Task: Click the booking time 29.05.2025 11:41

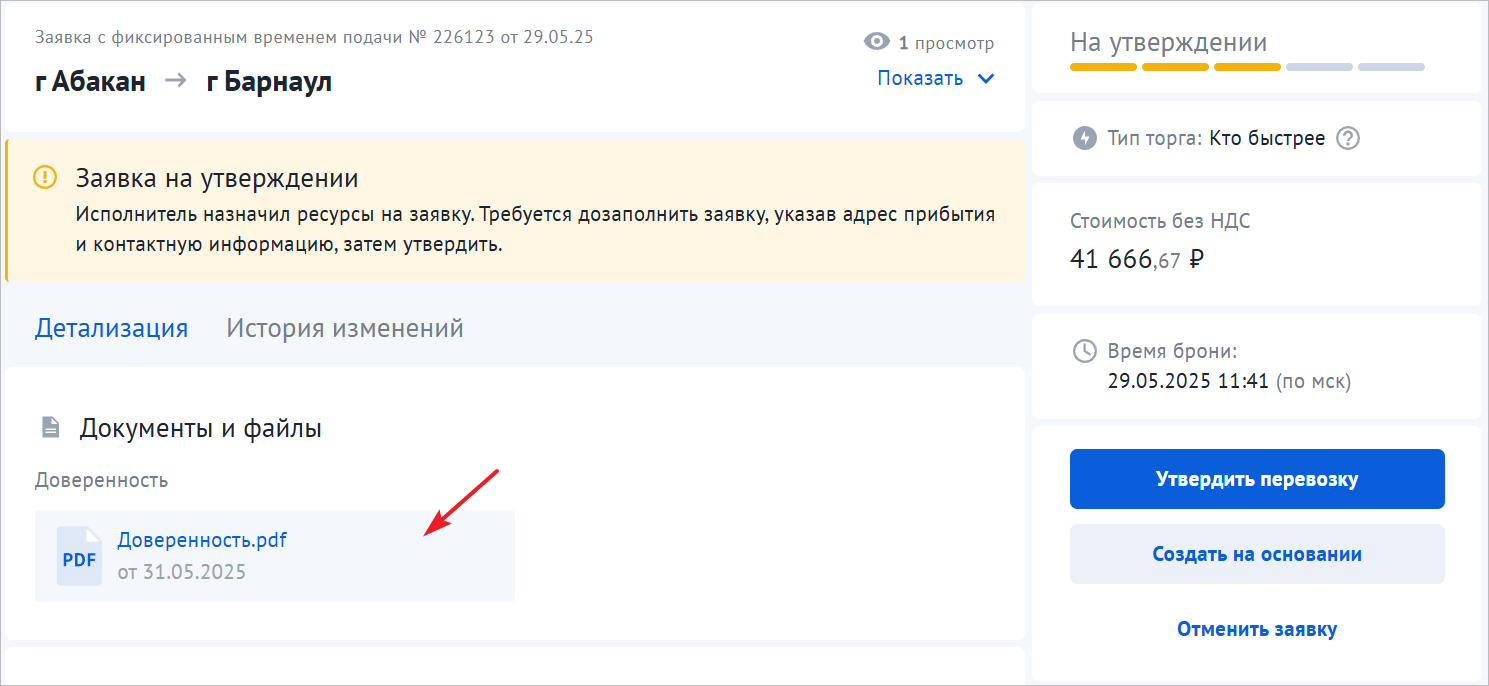Action: click(1189, 381)
